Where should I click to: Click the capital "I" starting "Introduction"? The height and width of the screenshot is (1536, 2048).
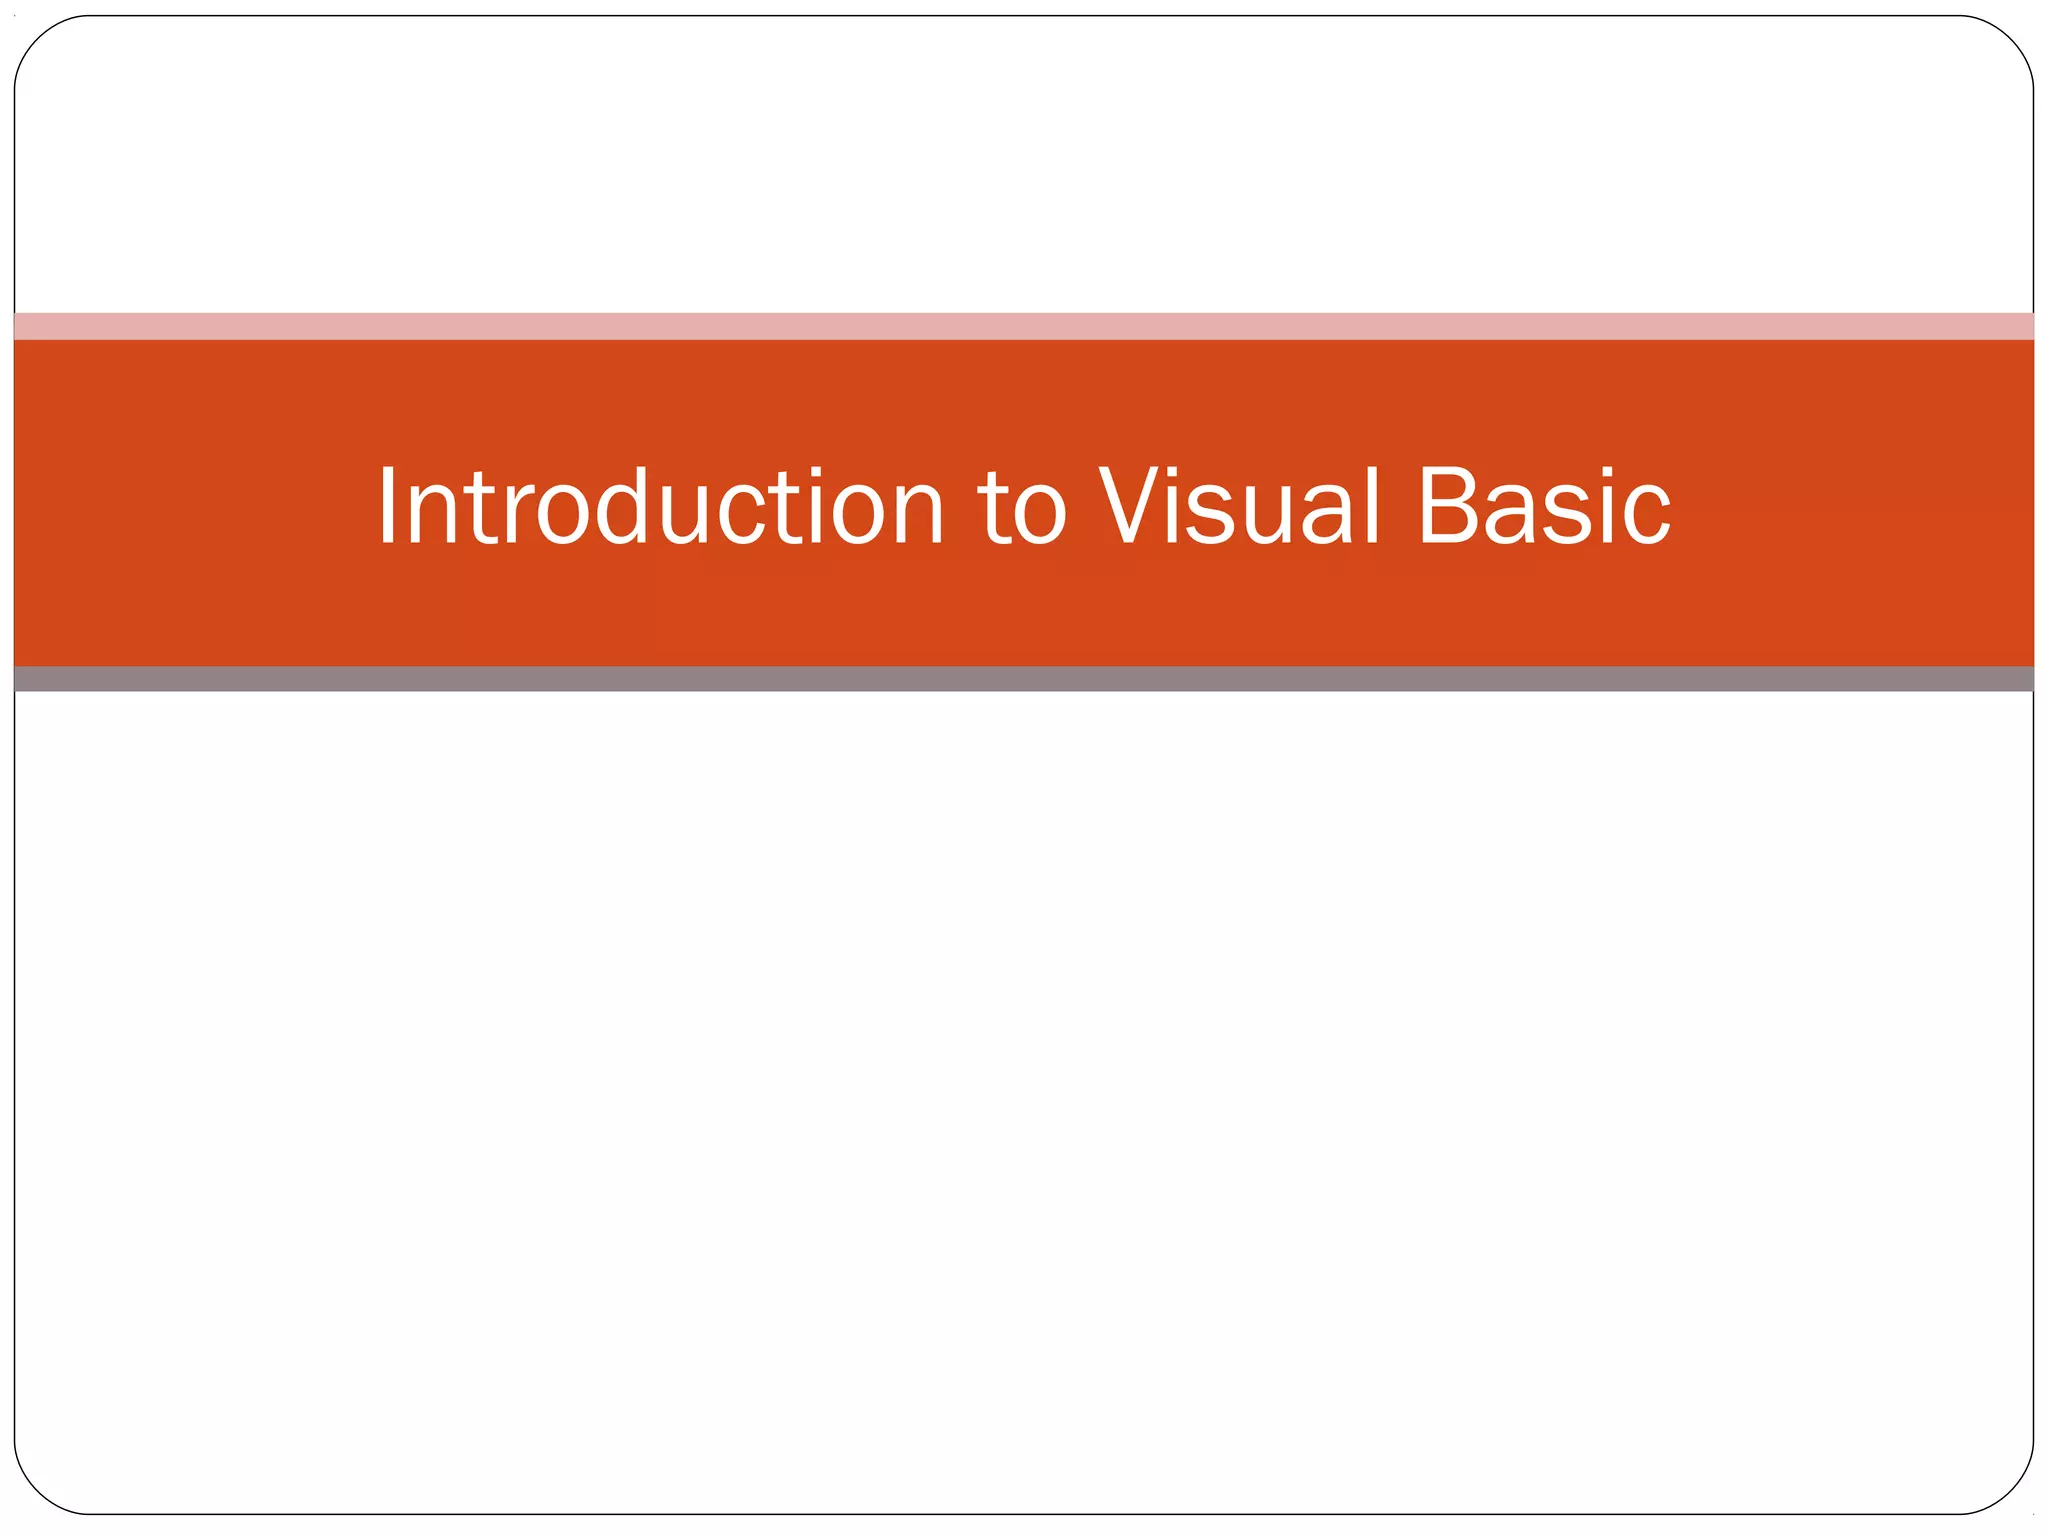click(x=388, y=506)
